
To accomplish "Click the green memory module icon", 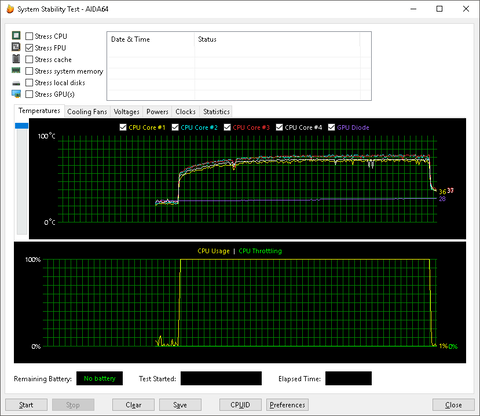I will point(16,70).
